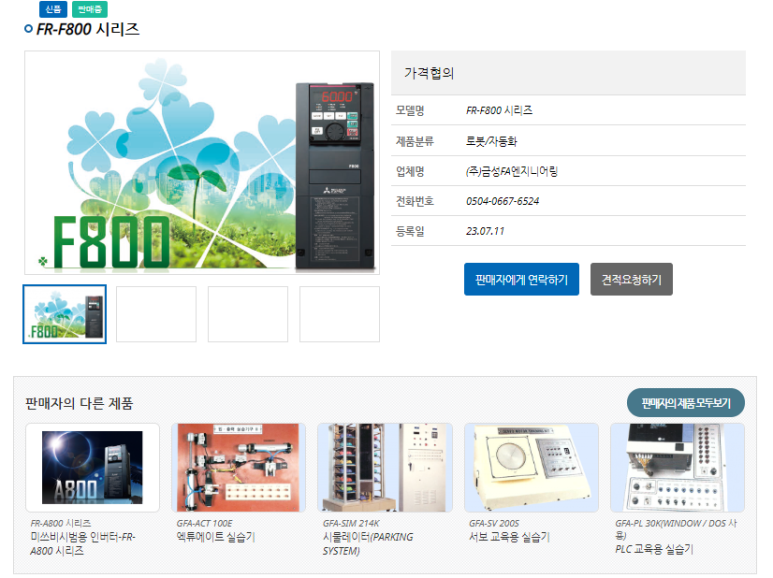
Task: Click the category value 로봇/자동화
Action: click(492, 141)
